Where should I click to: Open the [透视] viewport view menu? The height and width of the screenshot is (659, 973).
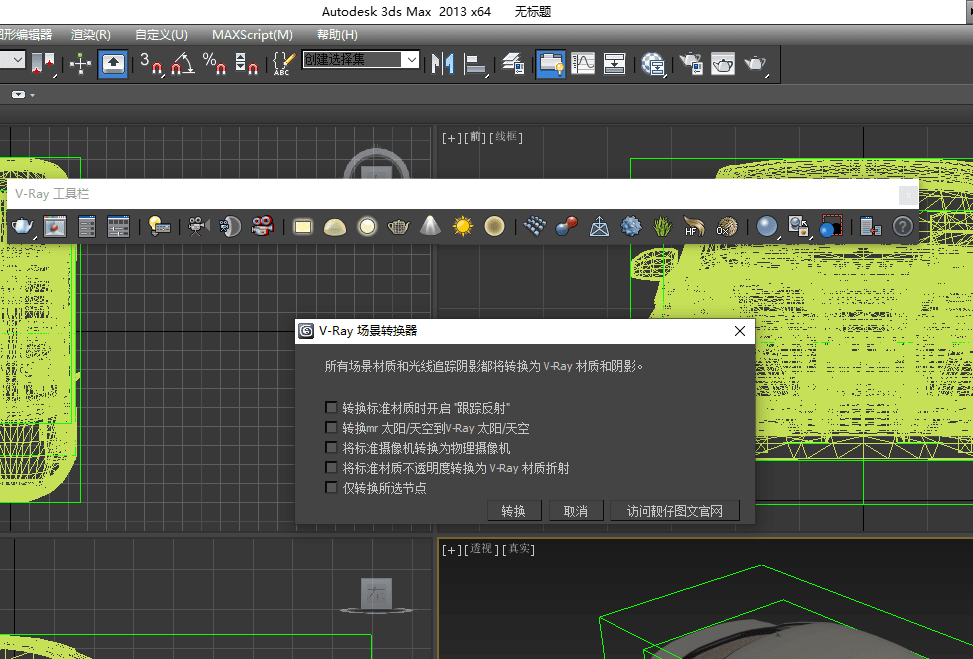coord(482,549)
